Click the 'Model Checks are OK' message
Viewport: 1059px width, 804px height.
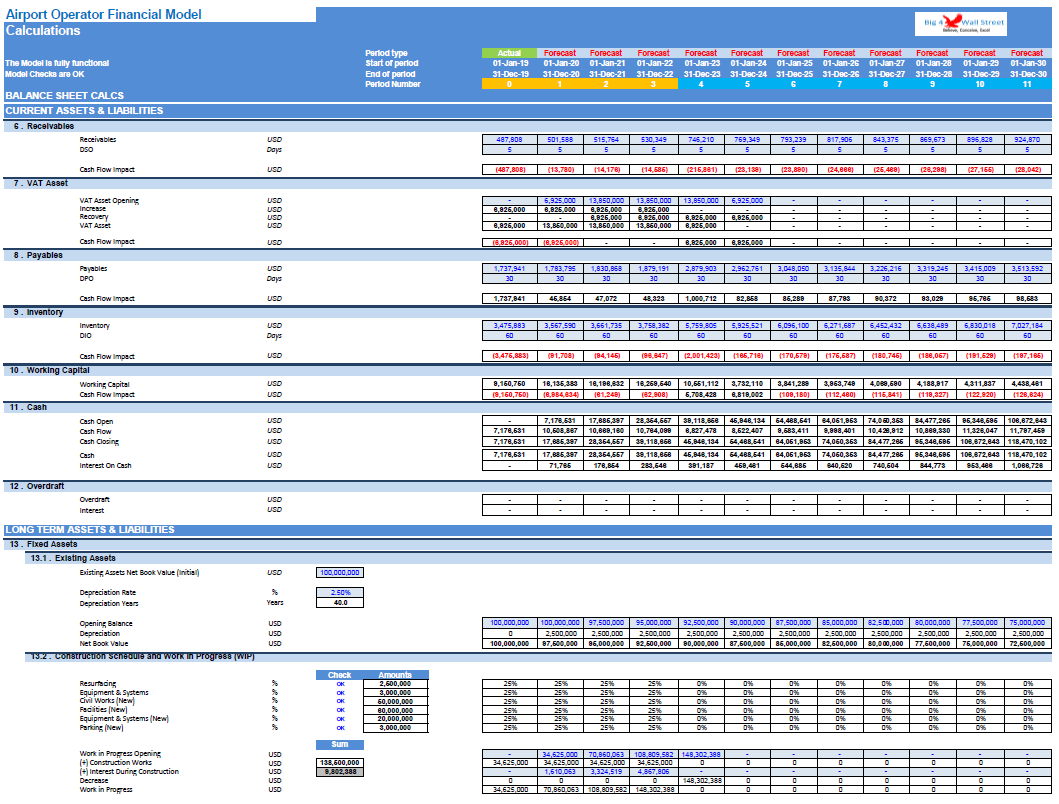click(x=45, y=74)
